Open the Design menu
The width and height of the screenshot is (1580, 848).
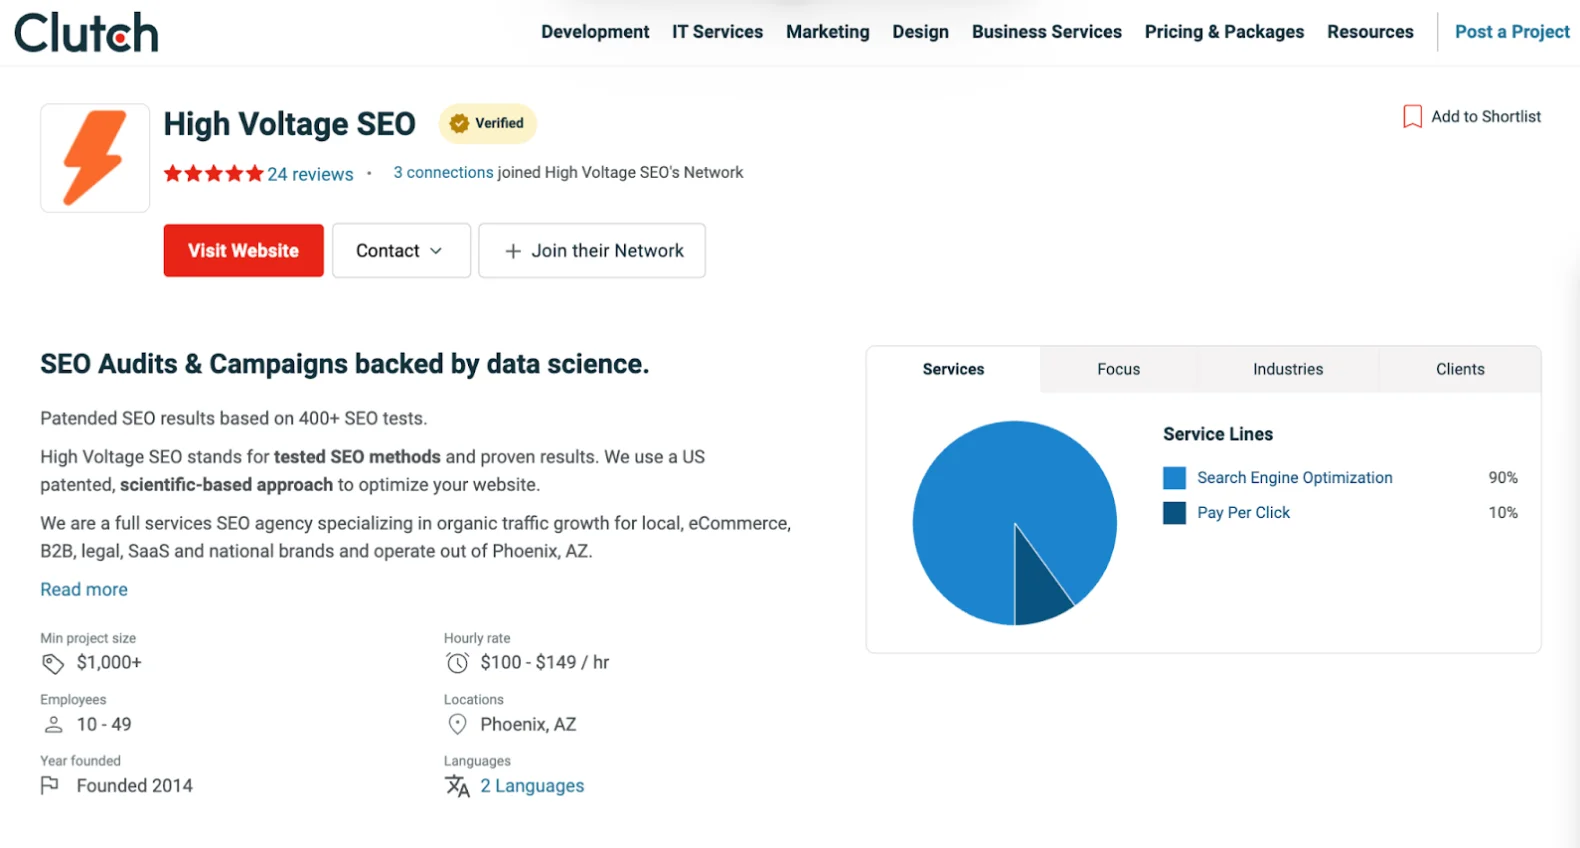point(921,32)
